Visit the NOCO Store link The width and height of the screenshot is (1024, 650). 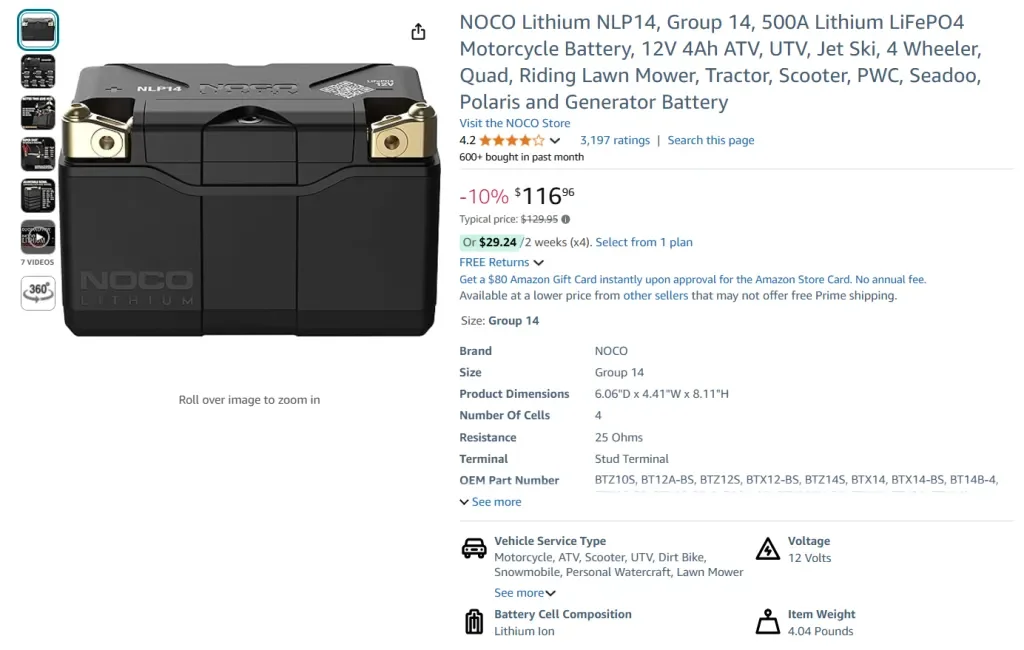[514, 122]
